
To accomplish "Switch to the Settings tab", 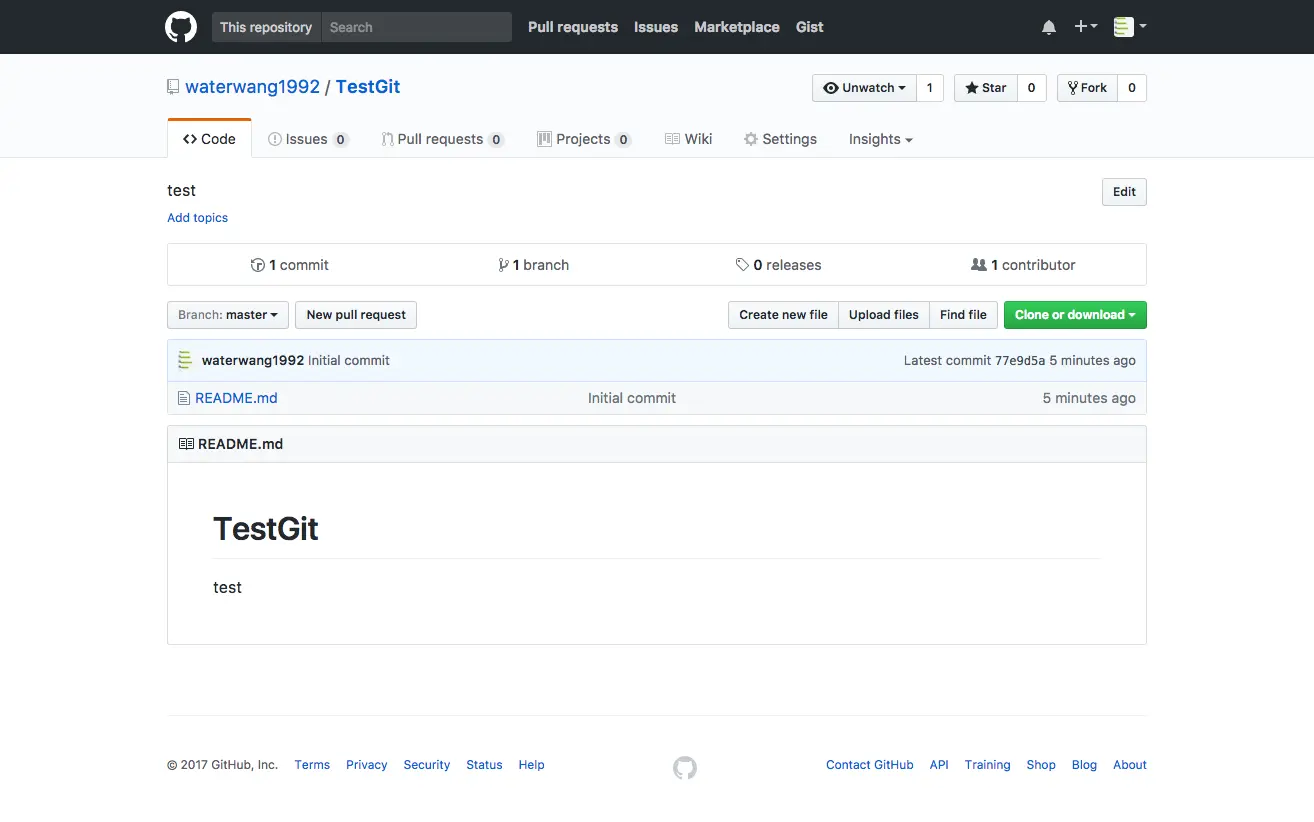I will (780, 139).
